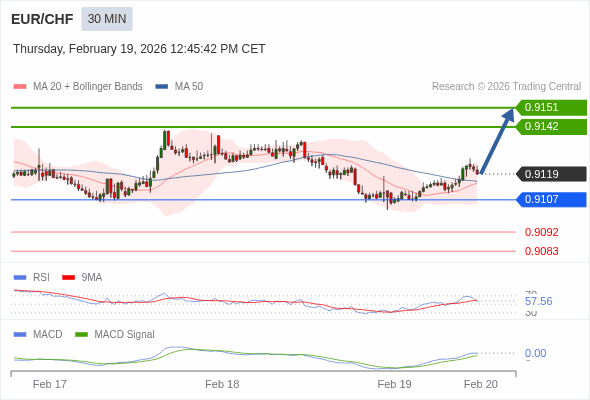This screenshot has height=400, width=590.
Task: Click the Feb 18 date axis label
Action: pyautogui.click(x=222, y=384)
